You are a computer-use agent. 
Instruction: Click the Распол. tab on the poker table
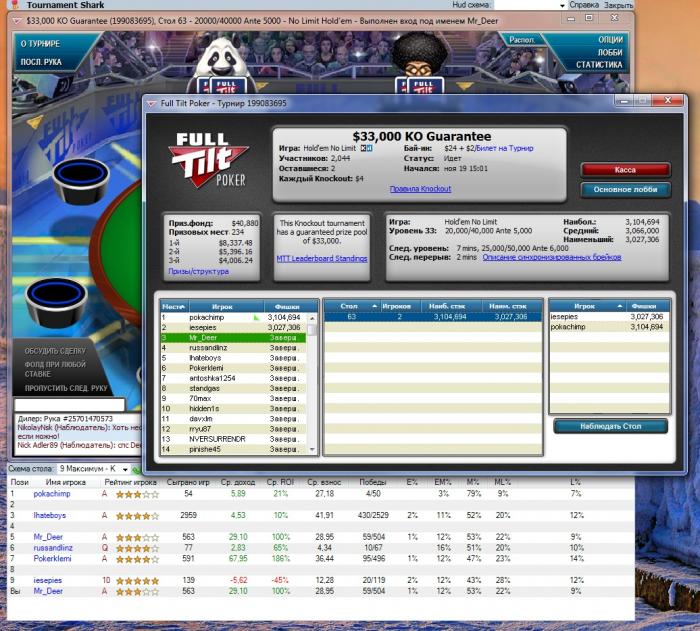[x=522, y=40]
